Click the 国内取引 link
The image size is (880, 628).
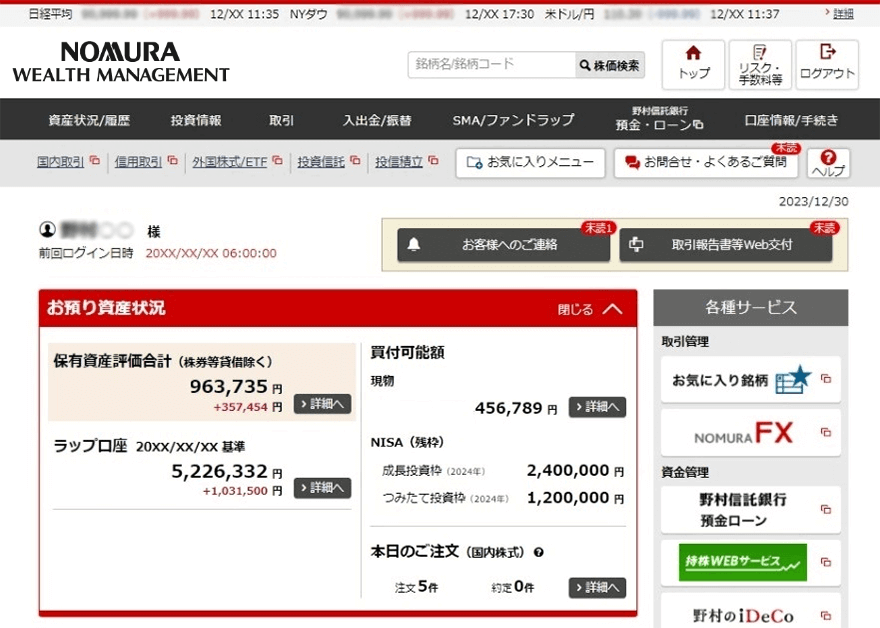tap(62, 161)
